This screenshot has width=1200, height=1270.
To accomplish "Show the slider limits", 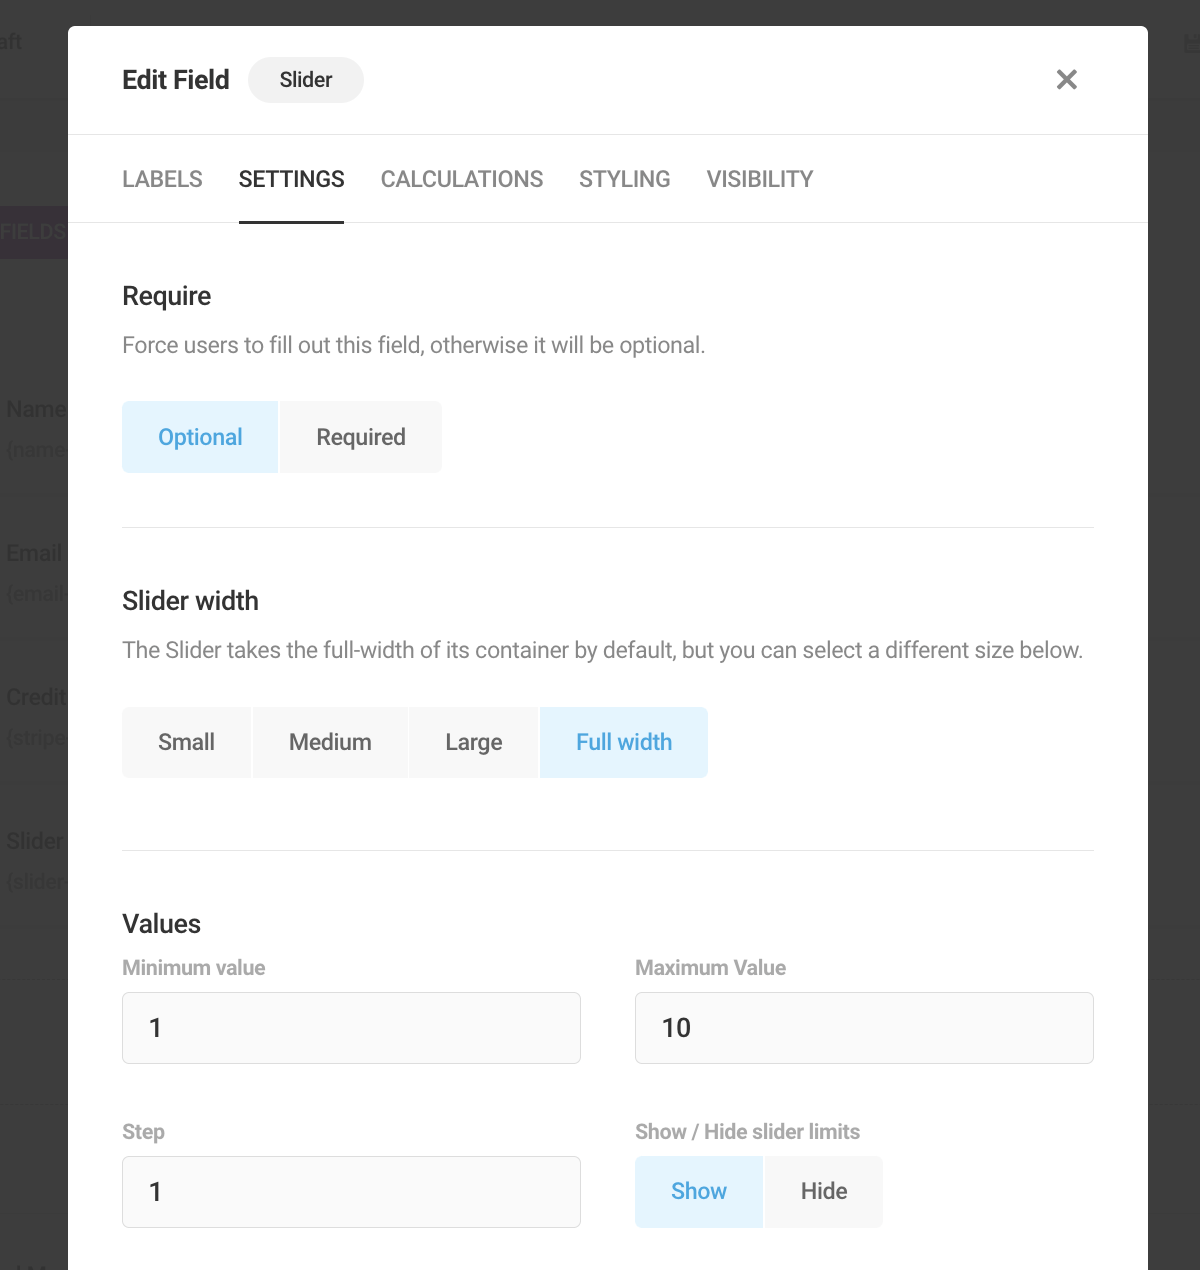I will [x=698, y=1191].
